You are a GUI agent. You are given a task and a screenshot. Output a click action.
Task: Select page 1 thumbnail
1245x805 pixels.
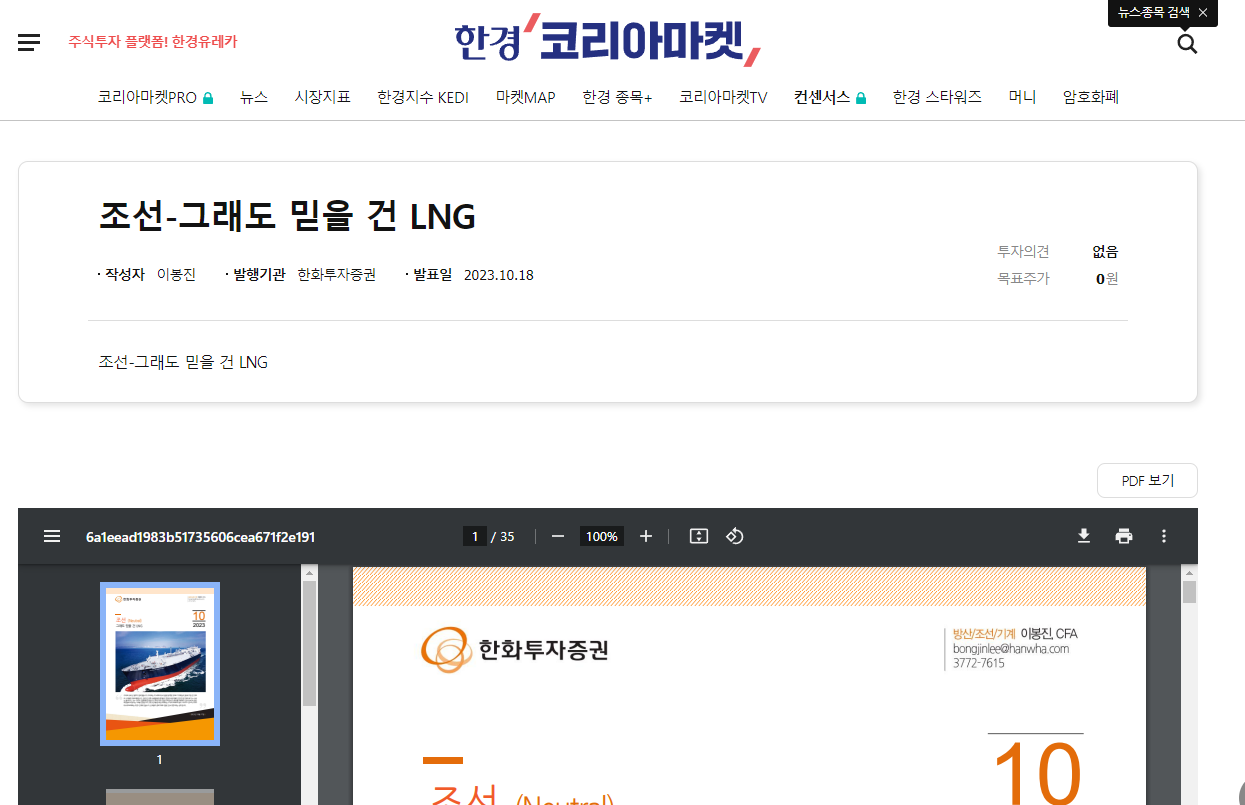160,664
